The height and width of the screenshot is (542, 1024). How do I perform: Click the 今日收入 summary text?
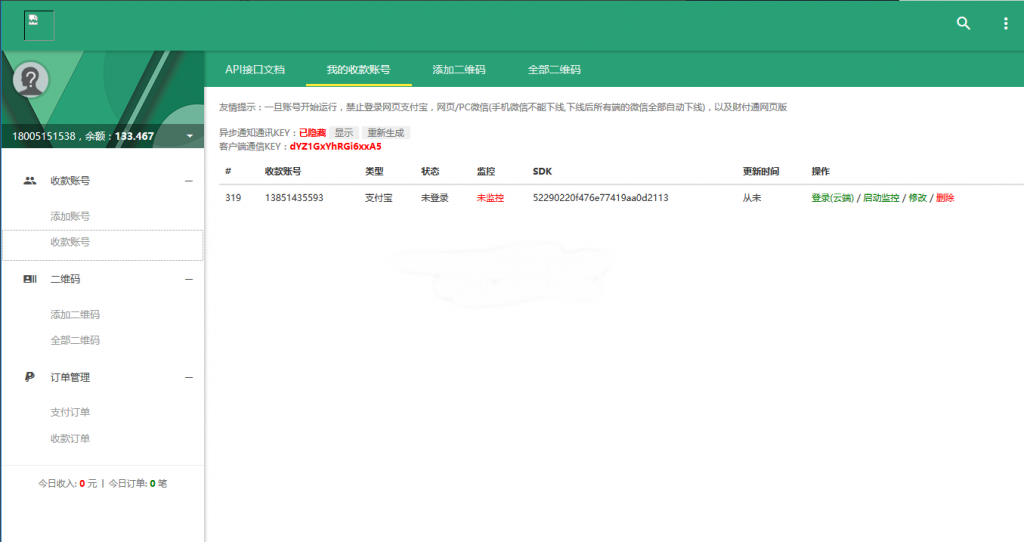point(67,484)
